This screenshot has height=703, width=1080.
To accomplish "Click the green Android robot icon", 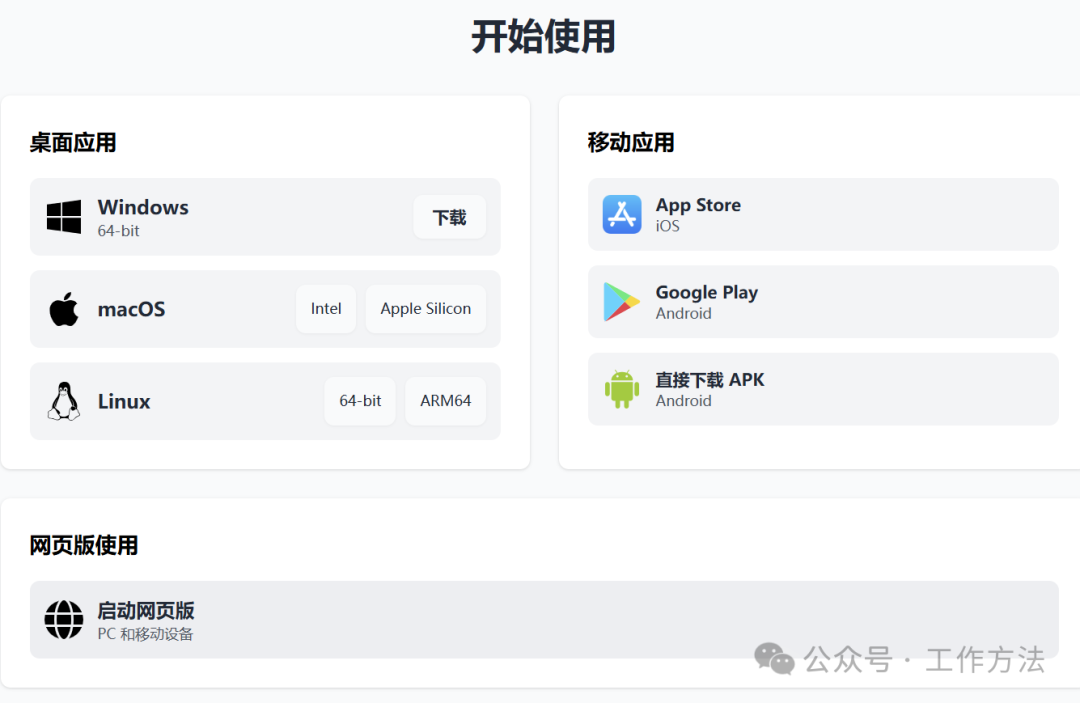I will [622, 389].
